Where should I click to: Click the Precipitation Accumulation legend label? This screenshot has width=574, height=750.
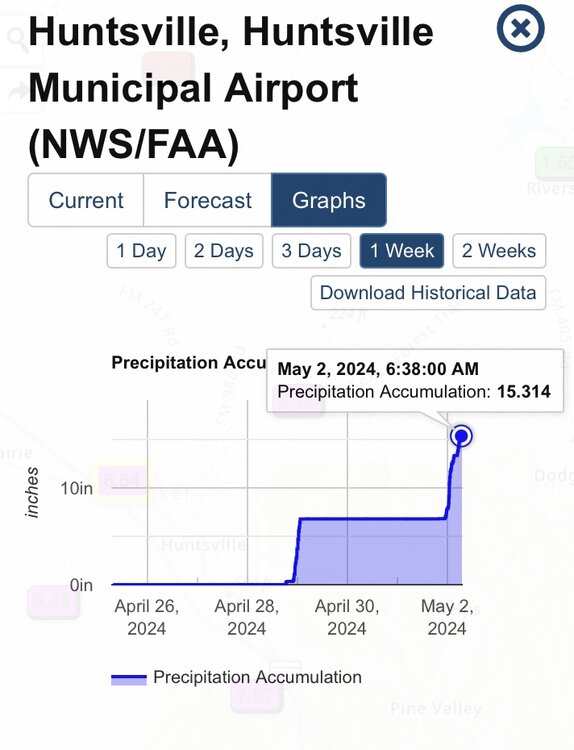pos(257,677)
